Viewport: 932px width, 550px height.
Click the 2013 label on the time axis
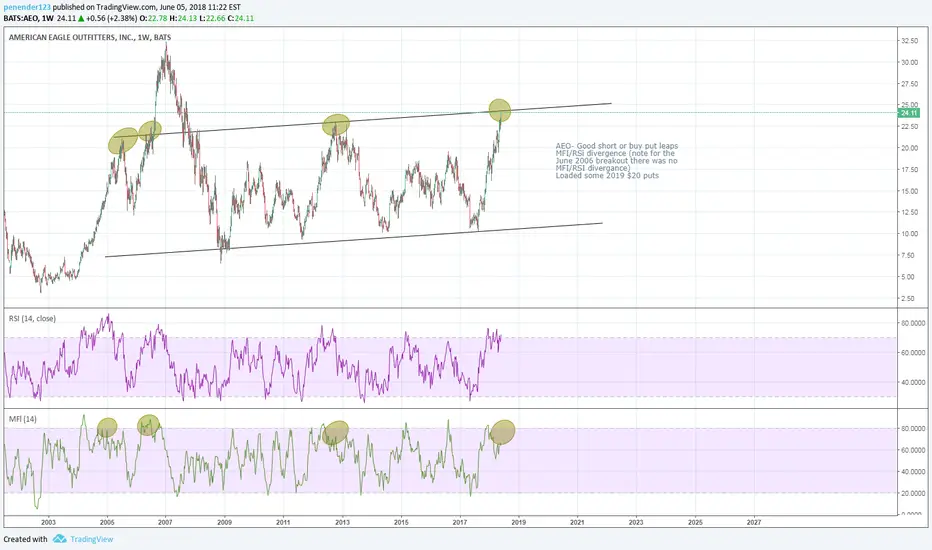pyautogui.click(x=342, y=522)
